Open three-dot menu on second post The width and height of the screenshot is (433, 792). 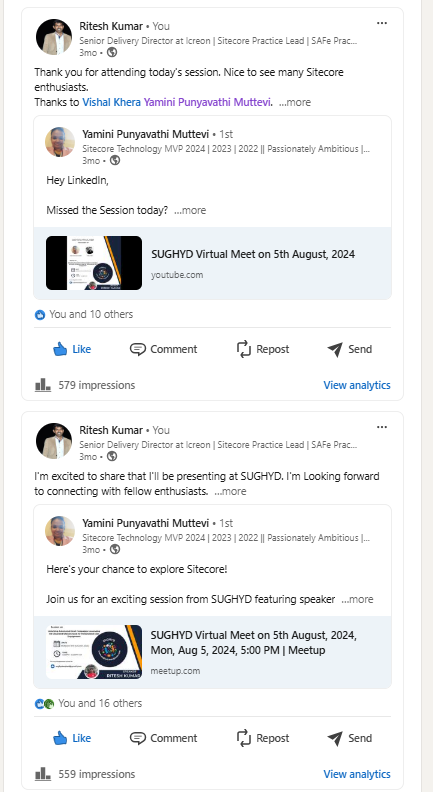[x=382, y=427]
